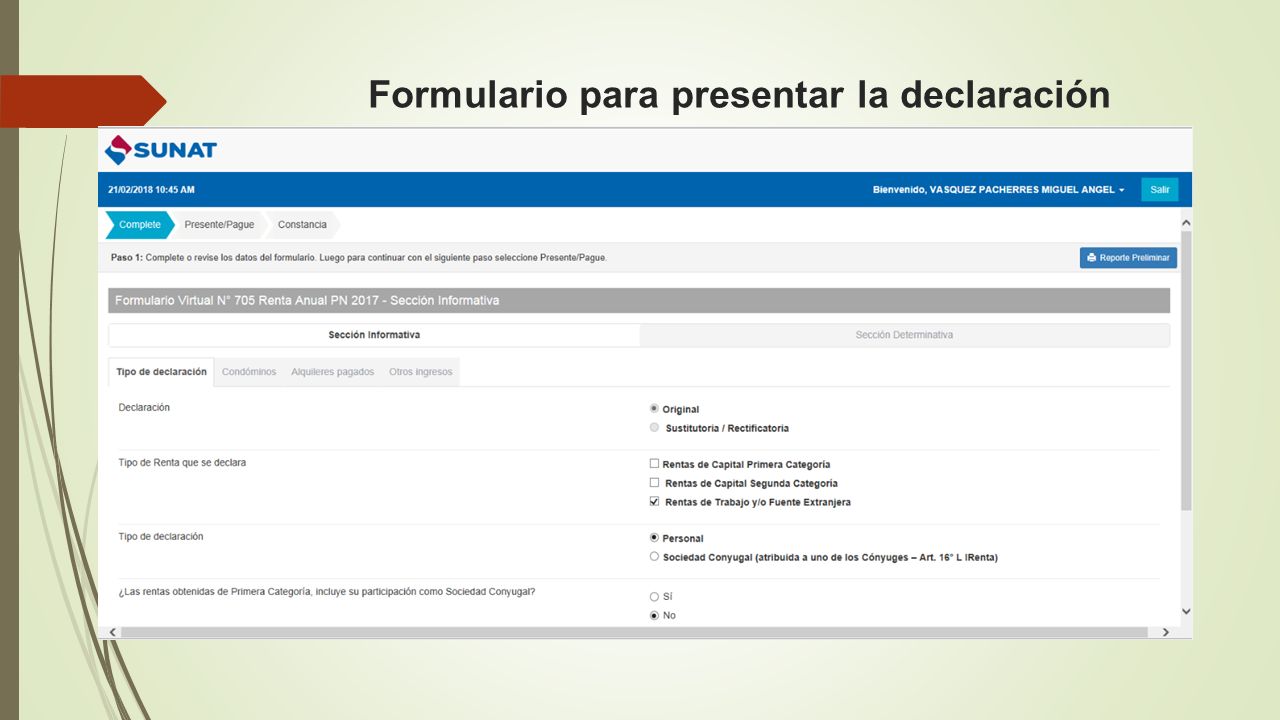The width and height of the screenshot is (1280, 720).
Task: Click the horizontal scrollbar thumb
Action: [634, 632]
